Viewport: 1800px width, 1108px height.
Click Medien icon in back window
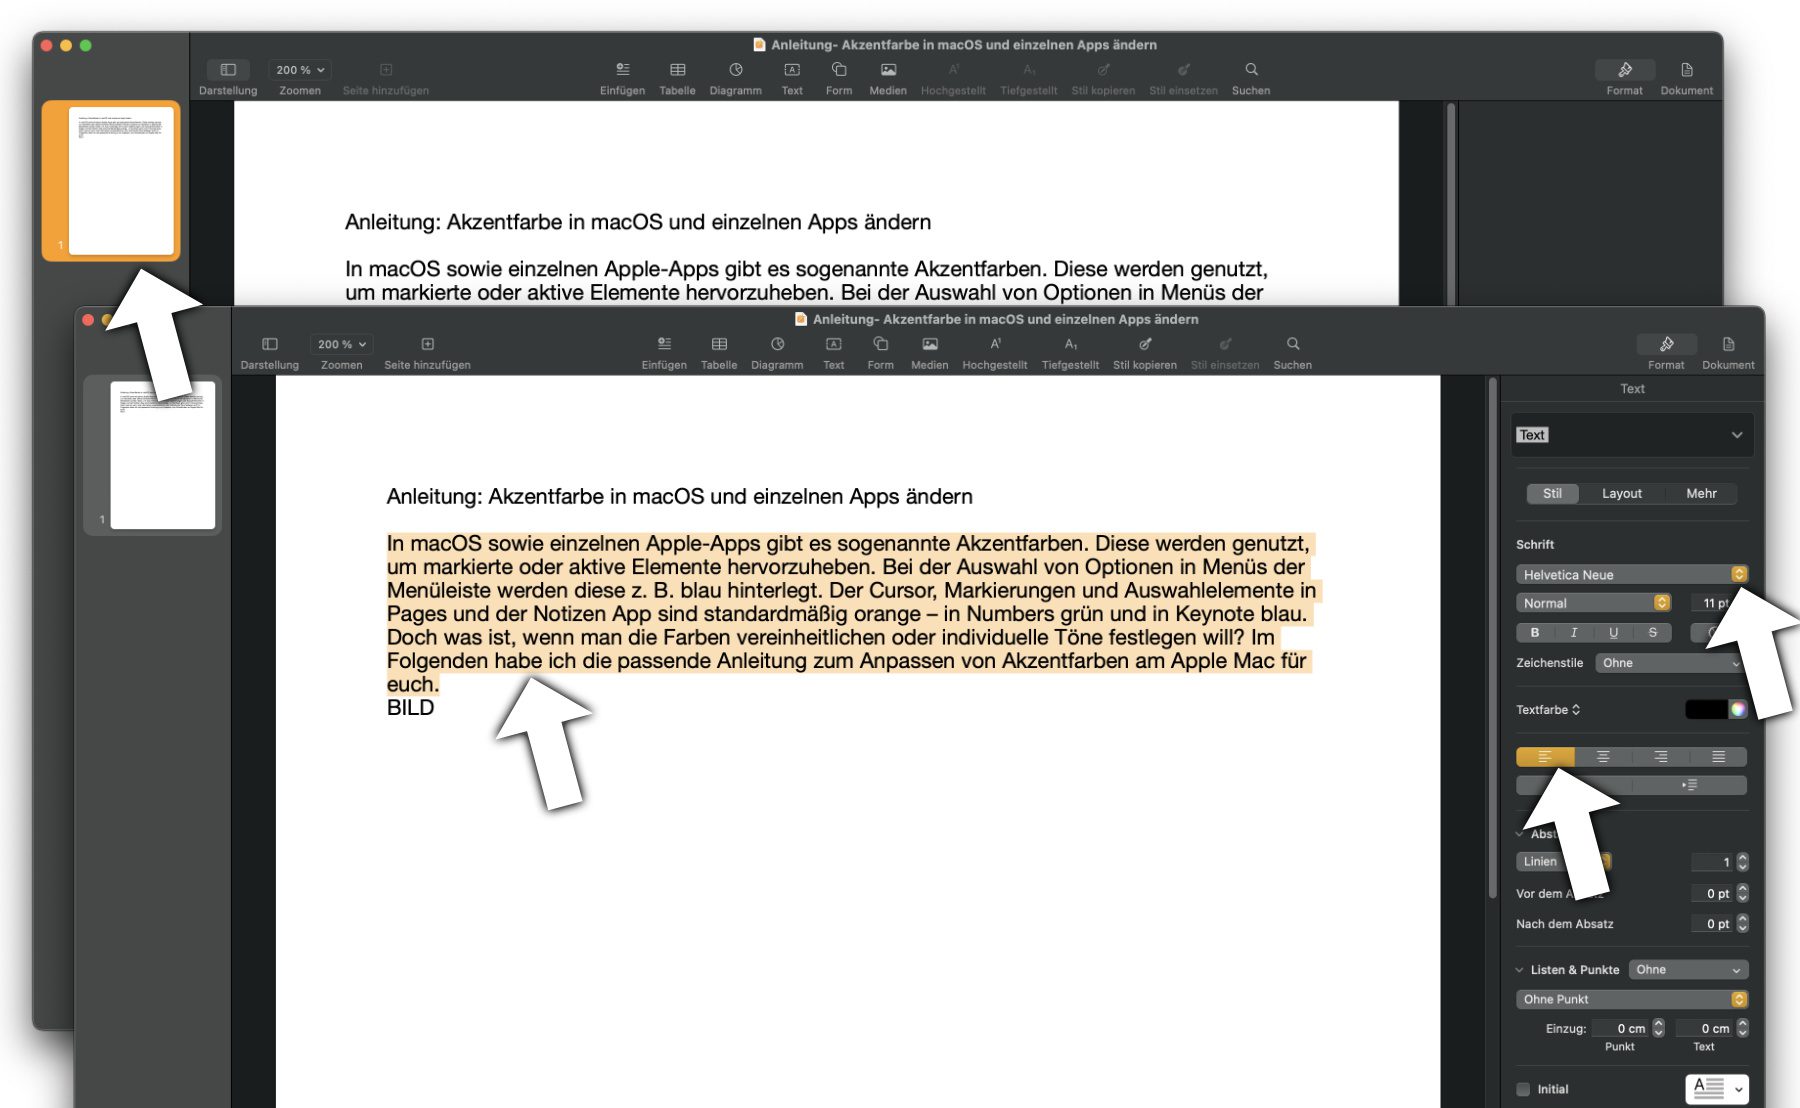click(x=888, y=70)
